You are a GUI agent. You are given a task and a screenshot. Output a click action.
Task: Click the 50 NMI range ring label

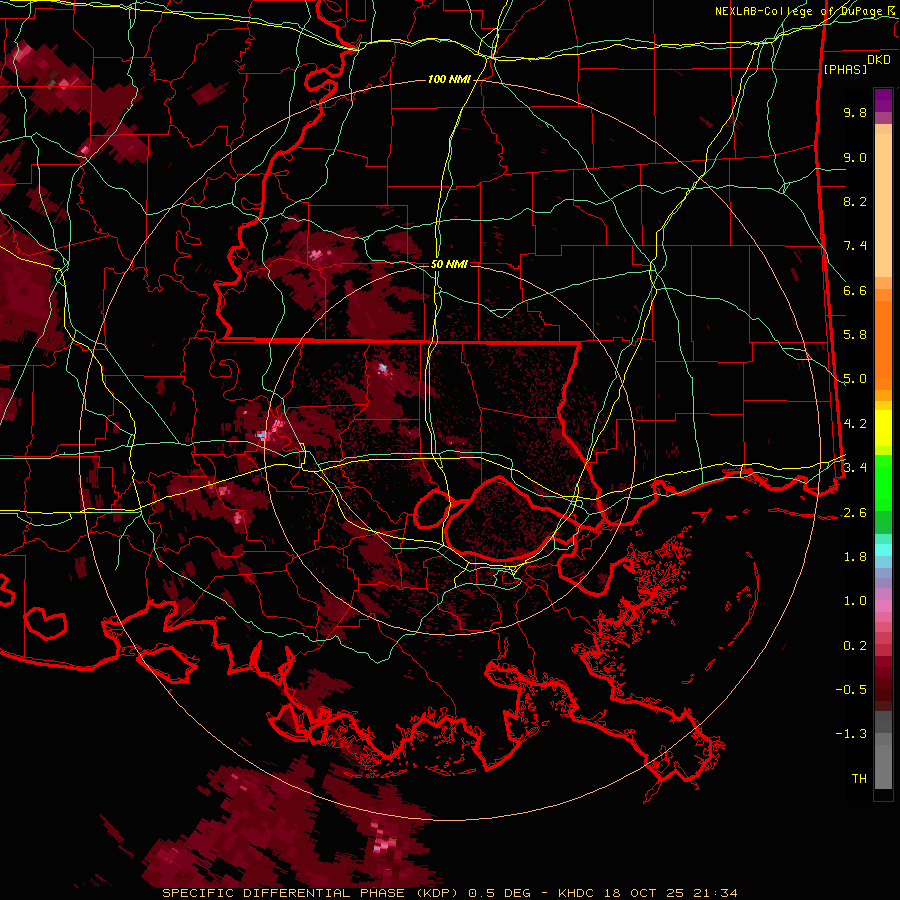coord(449,264)
